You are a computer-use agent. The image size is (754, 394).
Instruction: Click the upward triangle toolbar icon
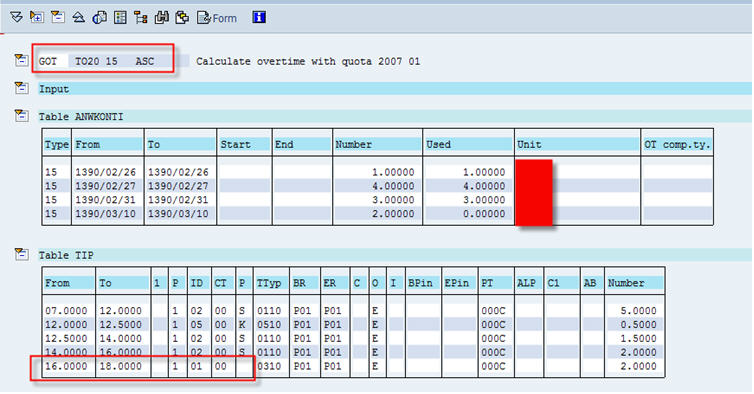78,18
